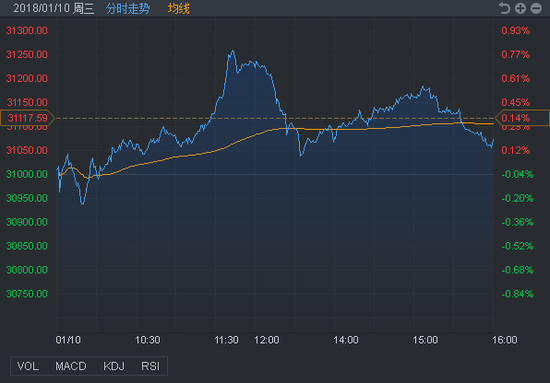The width and height of the screenshot is (550, 383).
Task: Click the 30900.00 price axis label
Action: pos(27,222)
